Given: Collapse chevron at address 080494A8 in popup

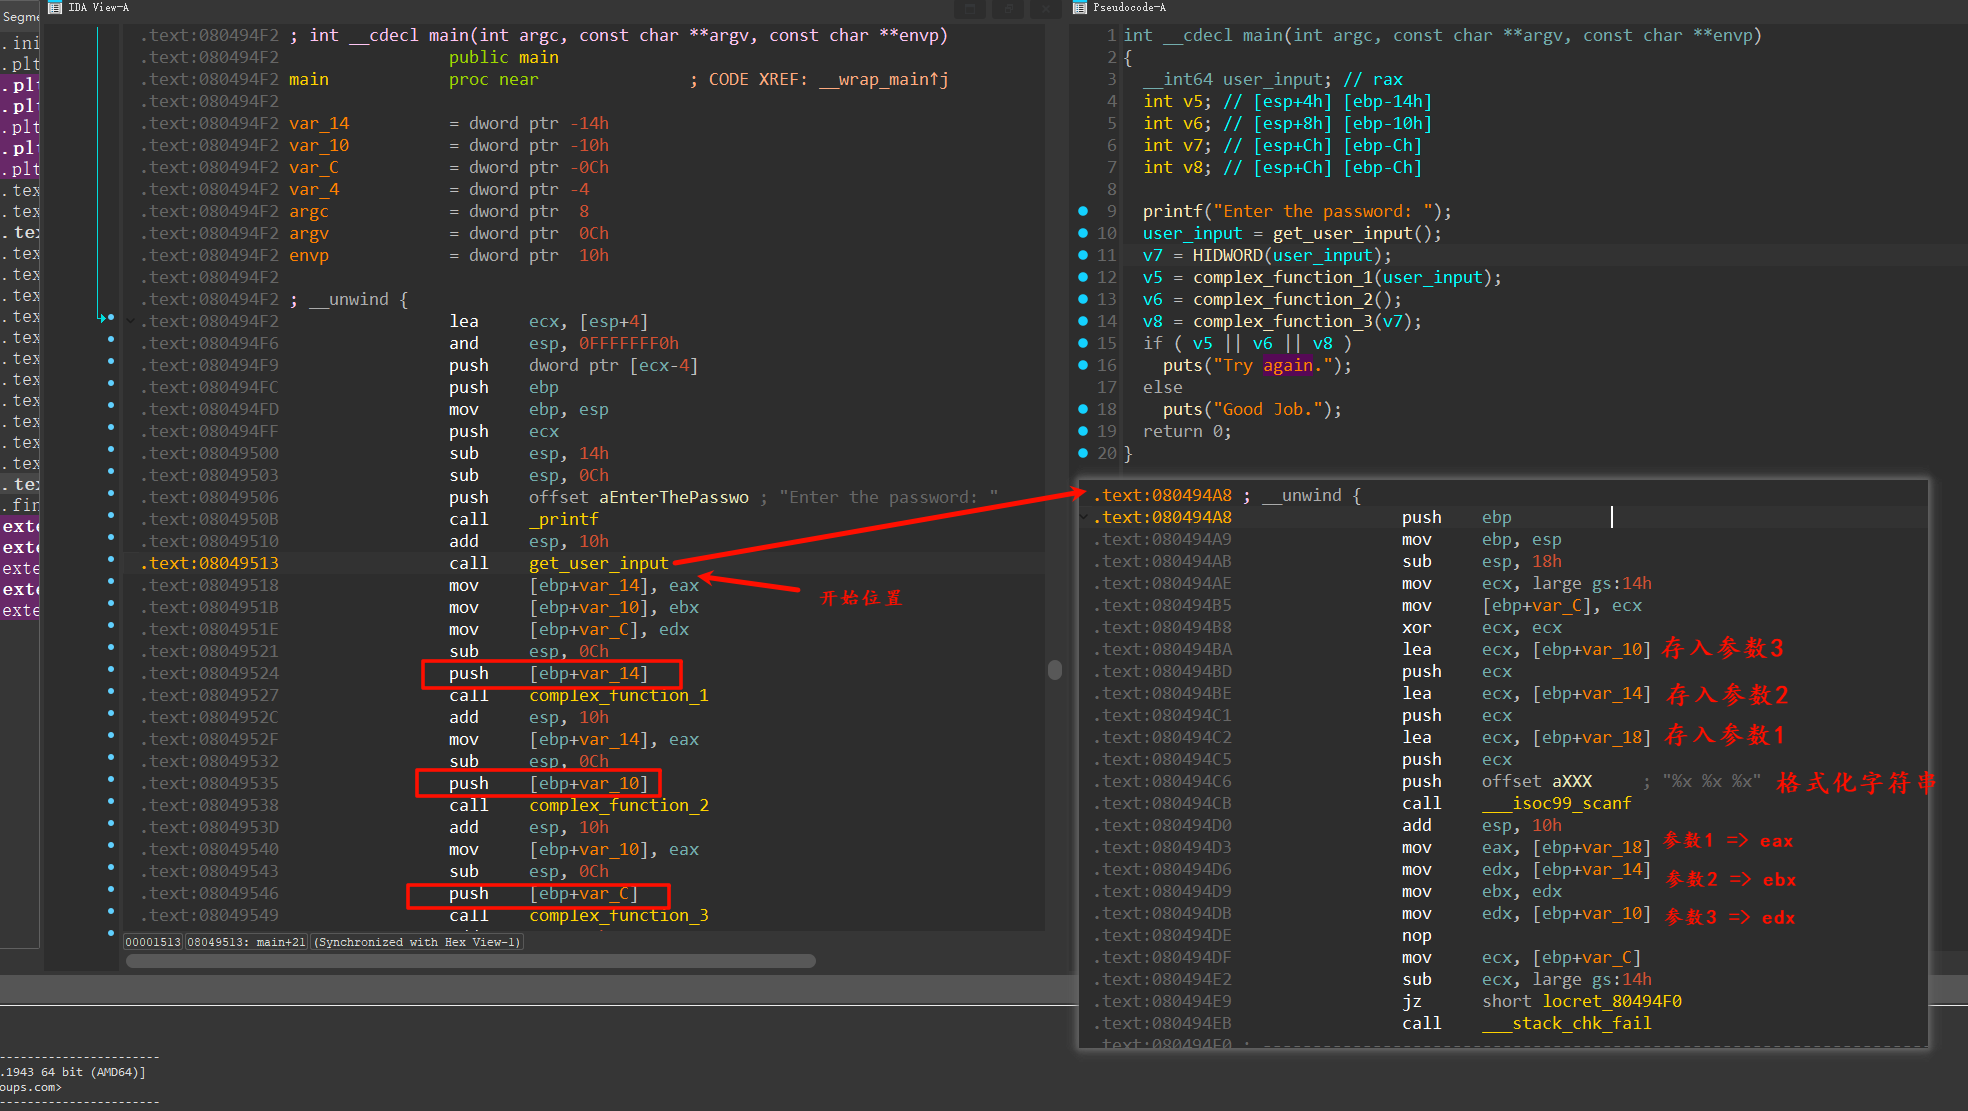Looking at the screenshot, I should [1085, 517].
